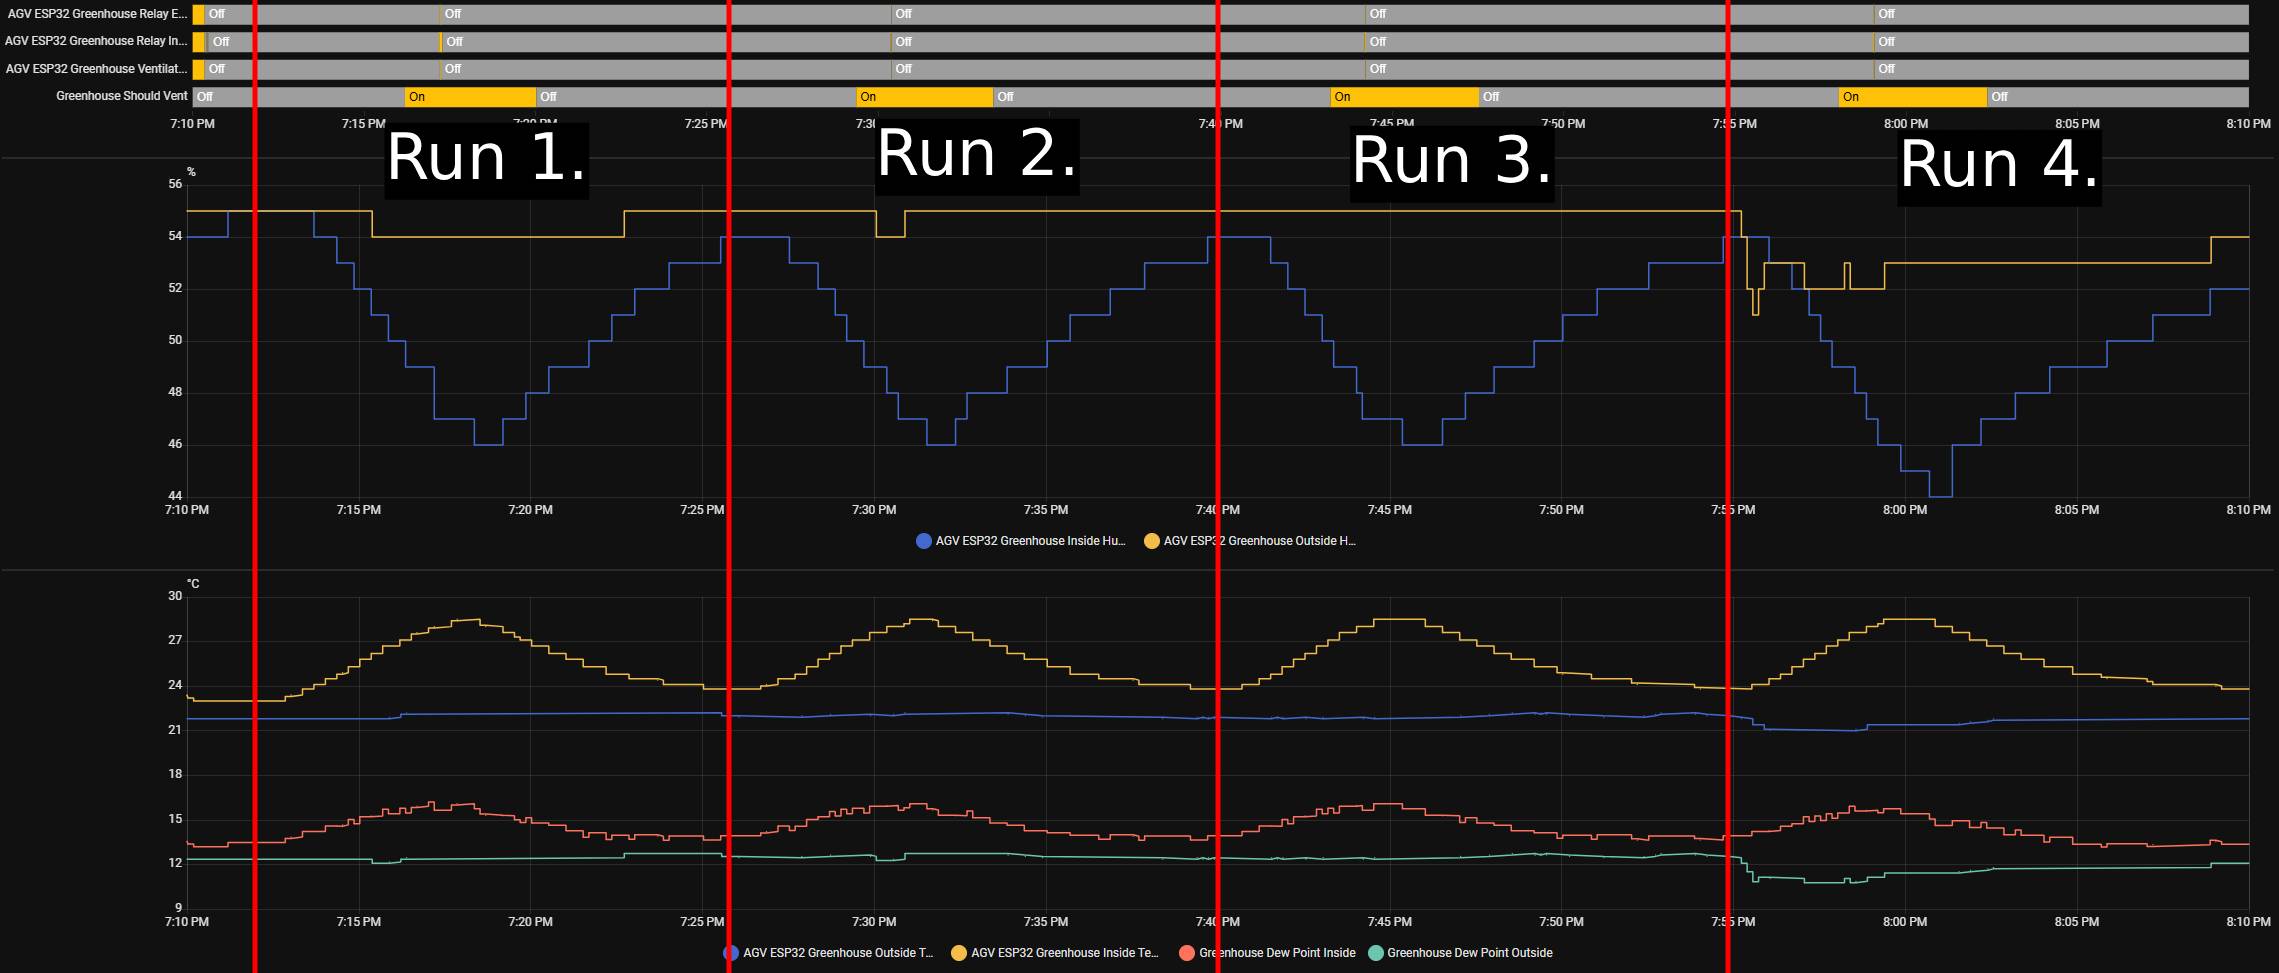Click the 'Run 3.' annotation label
The image size is (2279, 973).
tap(1451, 162)
